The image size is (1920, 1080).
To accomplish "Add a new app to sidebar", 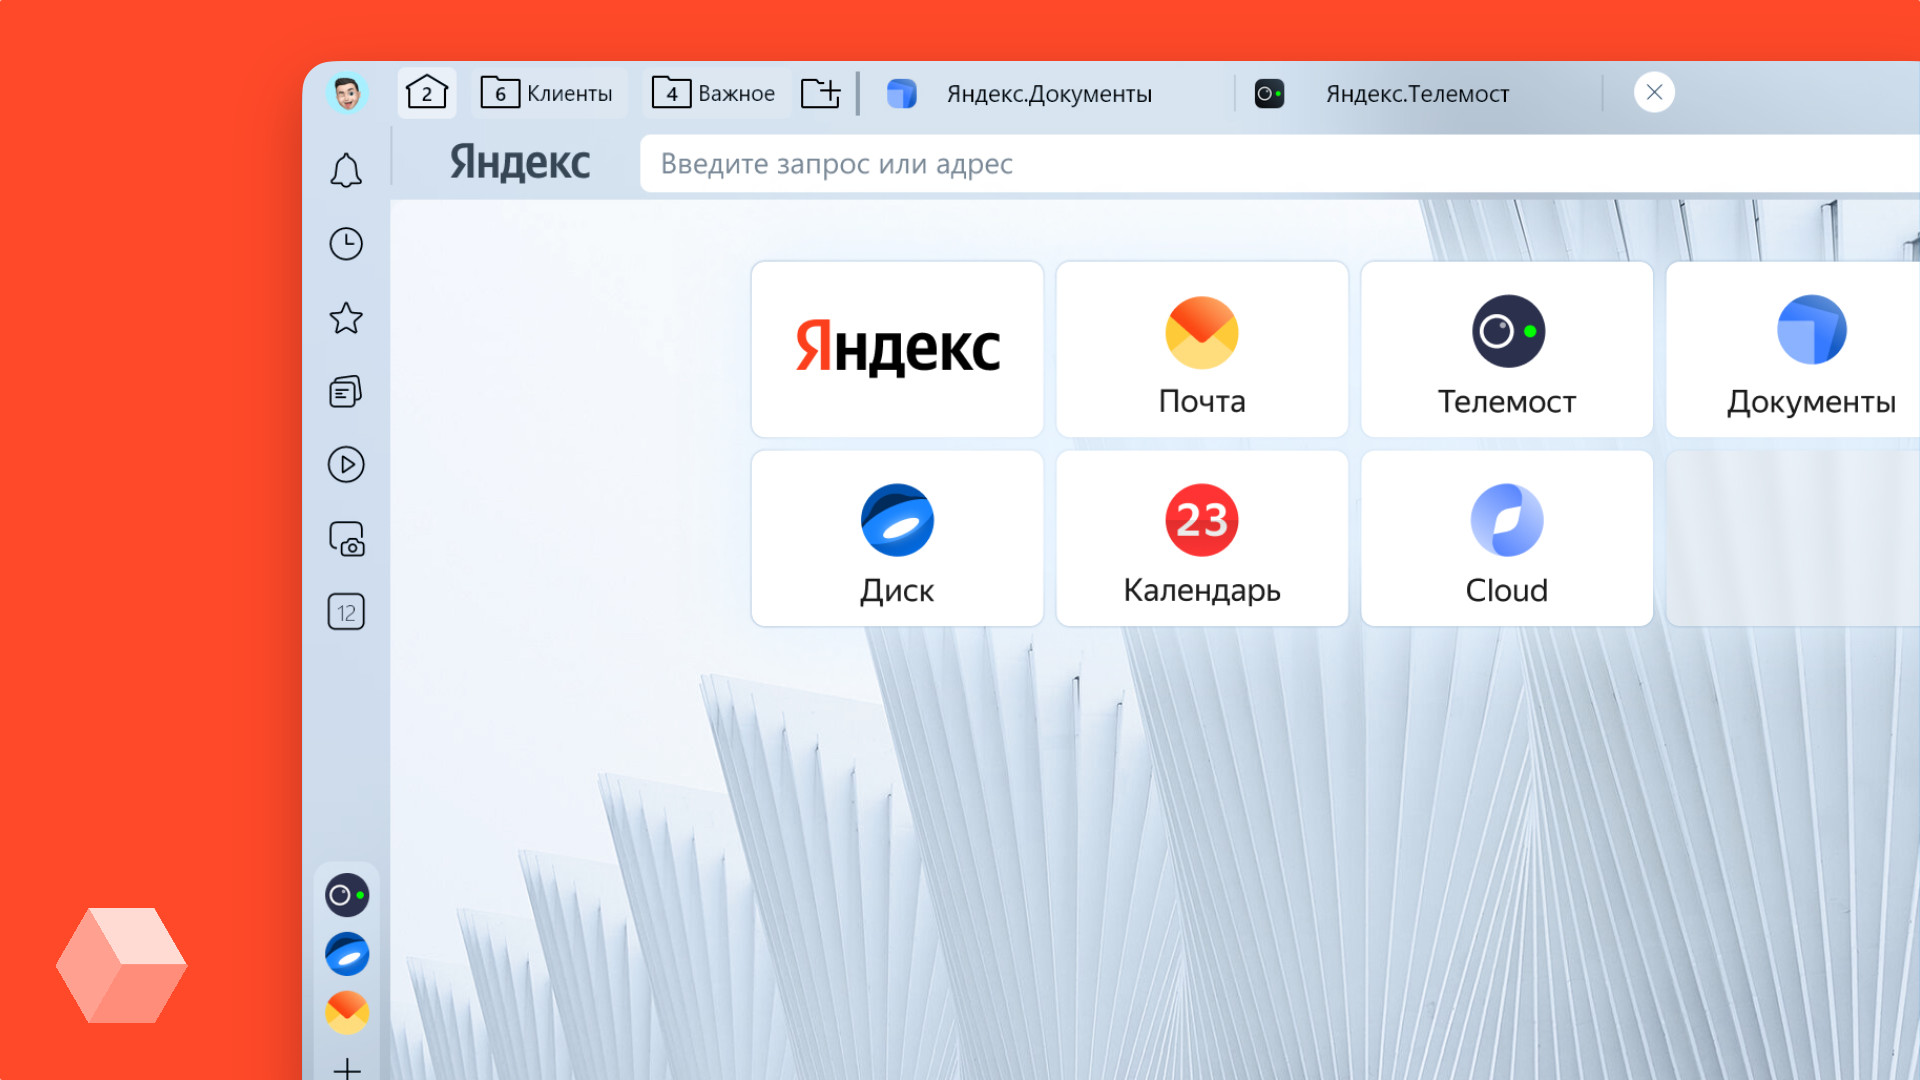I will point(347,1068).
